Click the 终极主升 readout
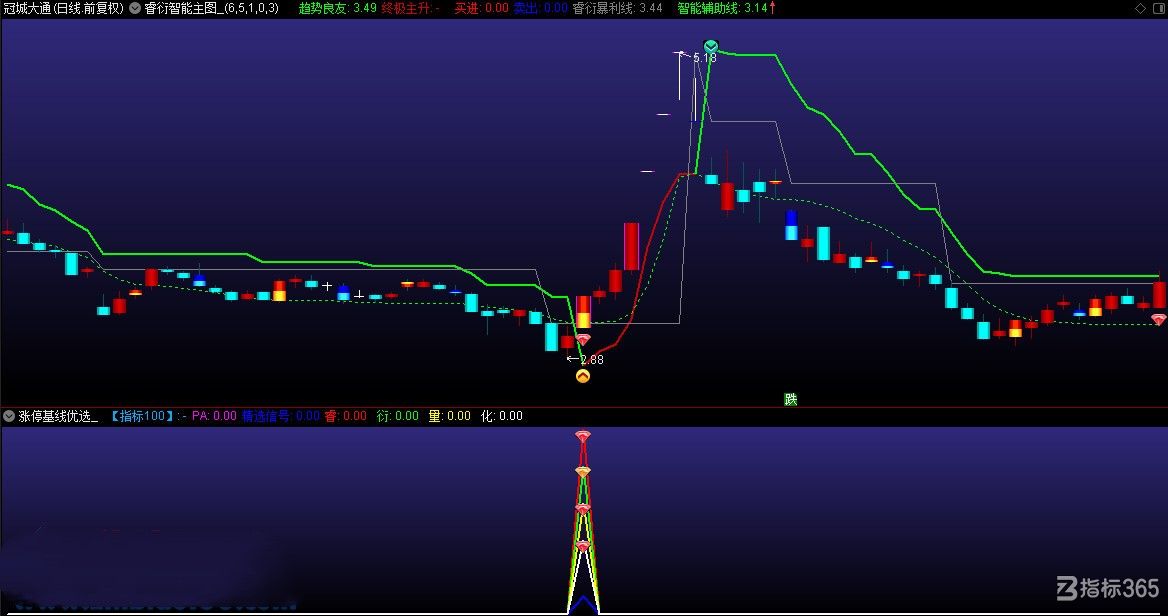 click(x=410, y=8)
